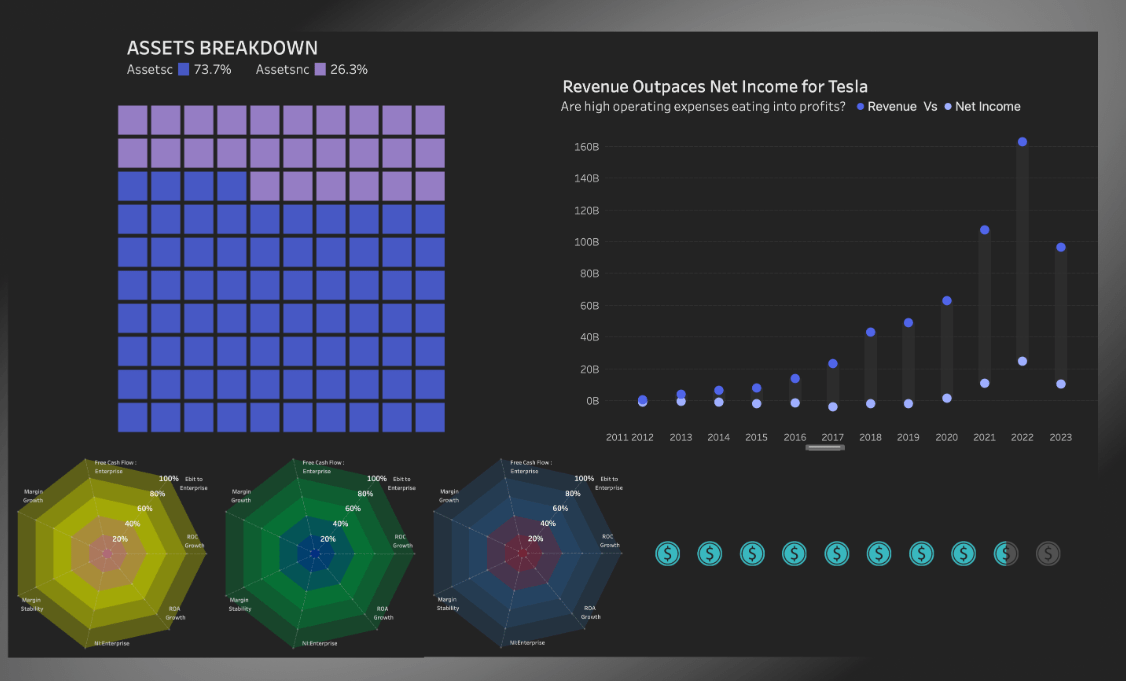The image size is (1126, 681).
Task: Select the first teal dollar coin icon
Action: tap(667, 553)
